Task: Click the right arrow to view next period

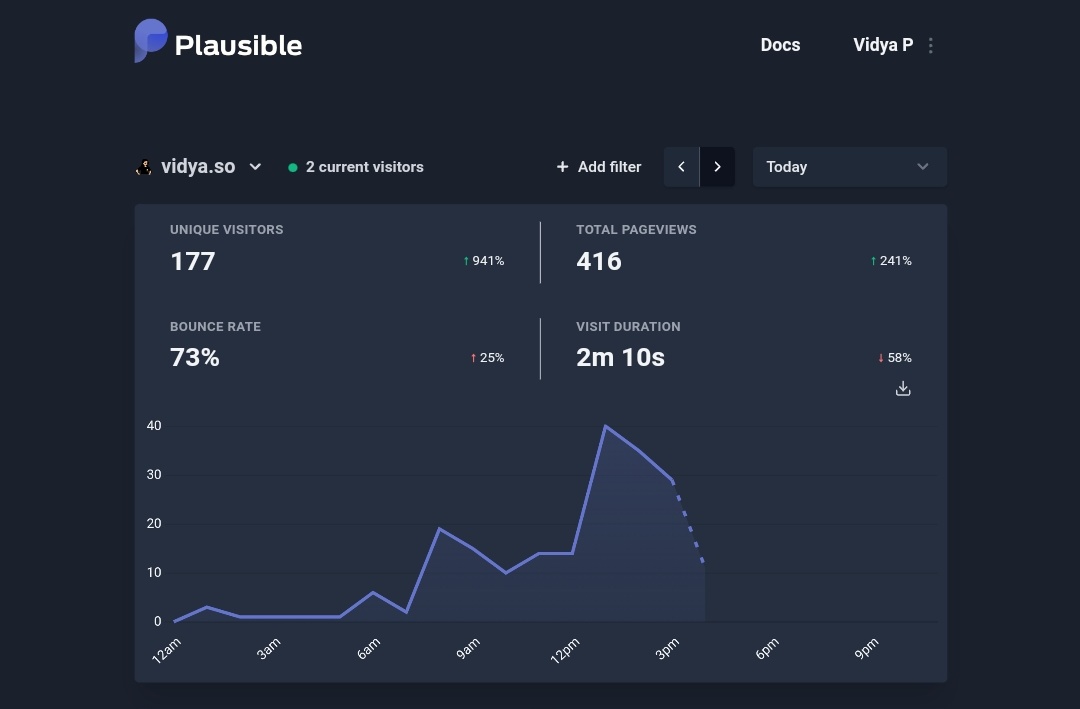Action: coord(717,166)
